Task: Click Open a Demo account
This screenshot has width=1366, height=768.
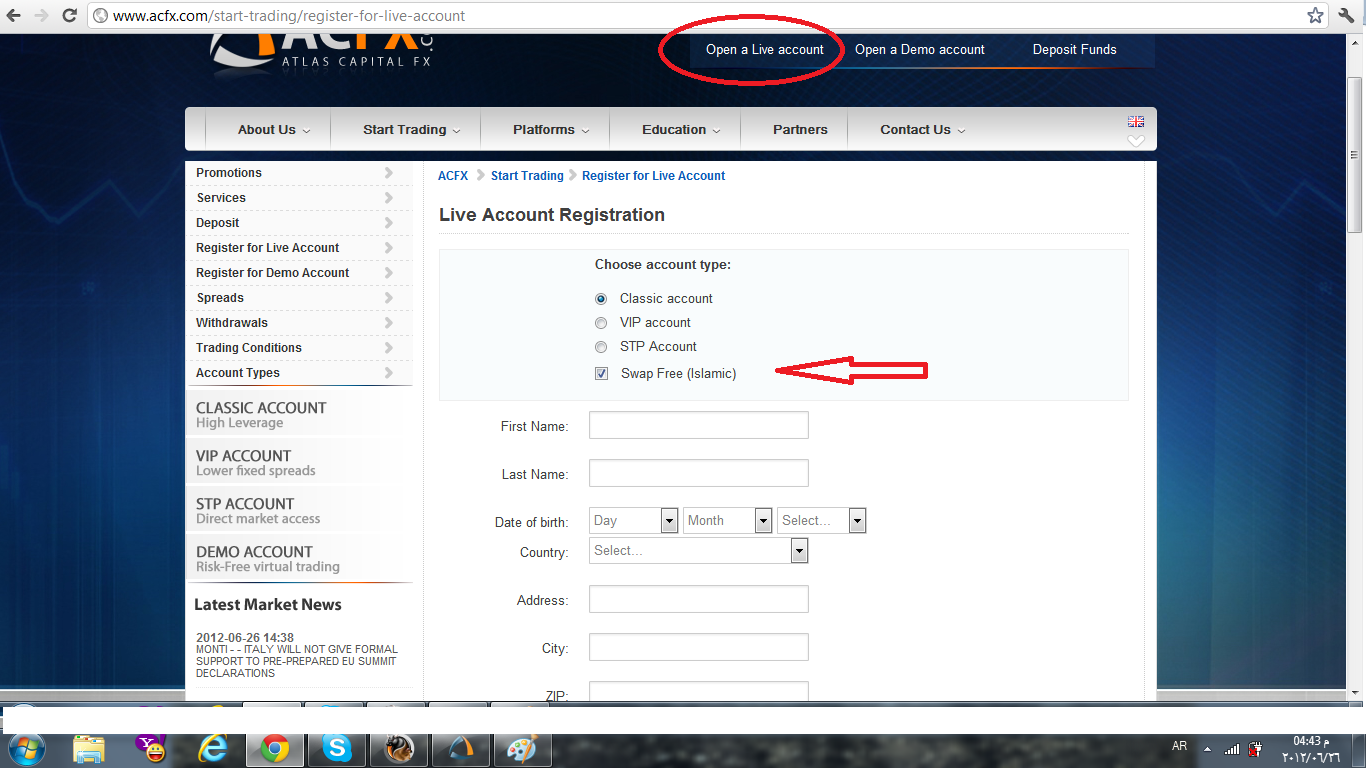Action: click(920, 50)
